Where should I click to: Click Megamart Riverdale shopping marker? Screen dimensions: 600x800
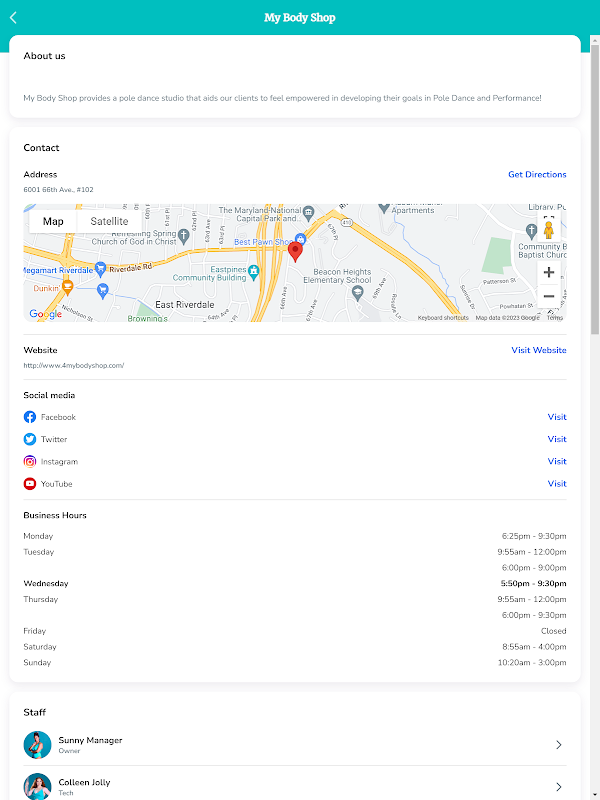point(101,269)
